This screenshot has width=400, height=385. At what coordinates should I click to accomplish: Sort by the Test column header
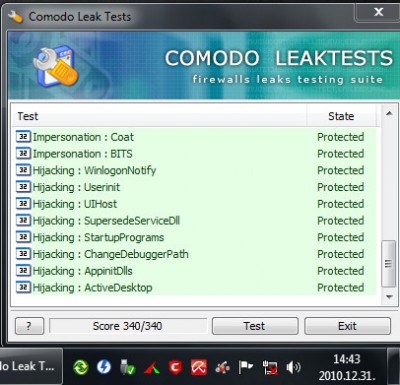(159, 116)
